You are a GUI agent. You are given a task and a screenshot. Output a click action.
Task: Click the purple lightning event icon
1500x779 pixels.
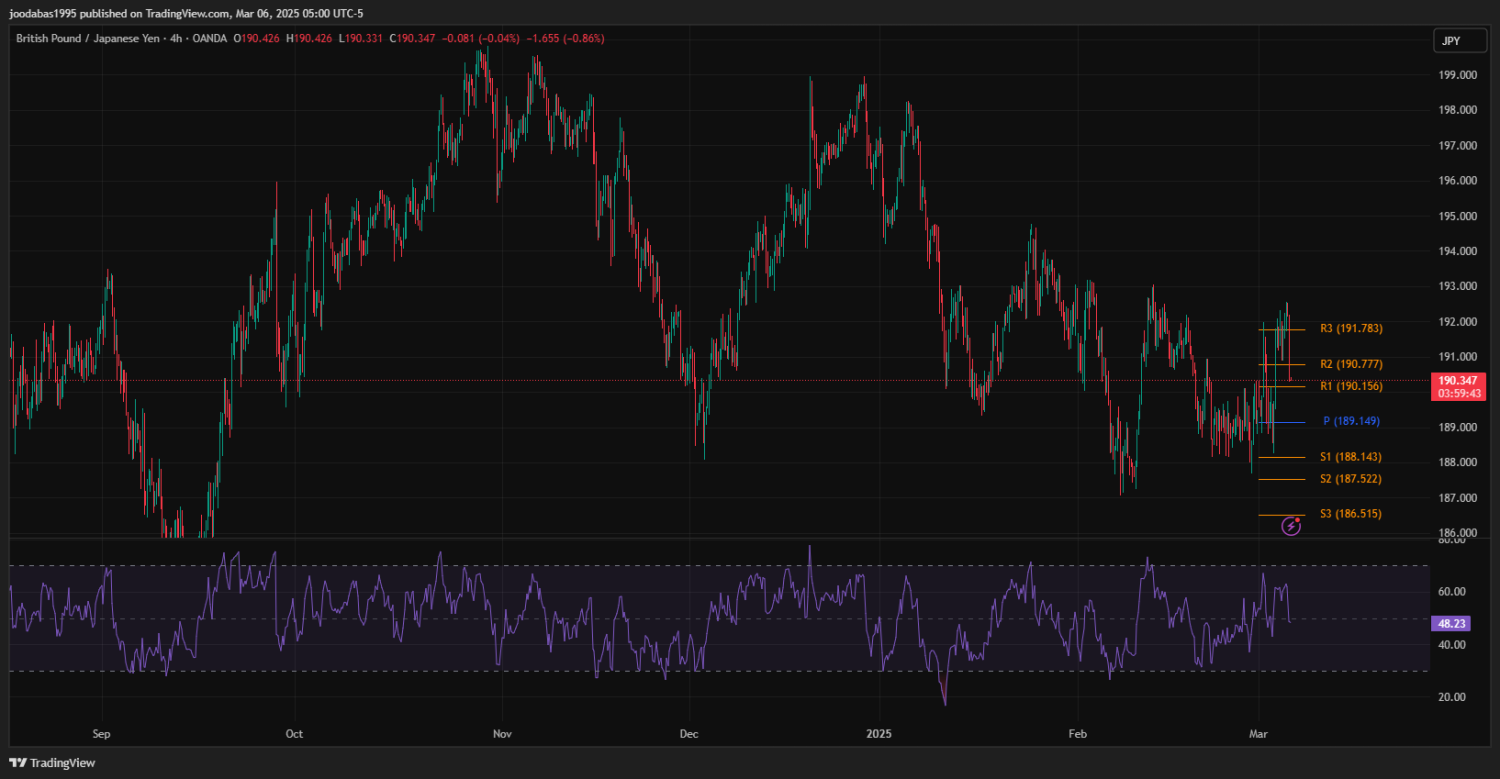[x=1291, y=525]
